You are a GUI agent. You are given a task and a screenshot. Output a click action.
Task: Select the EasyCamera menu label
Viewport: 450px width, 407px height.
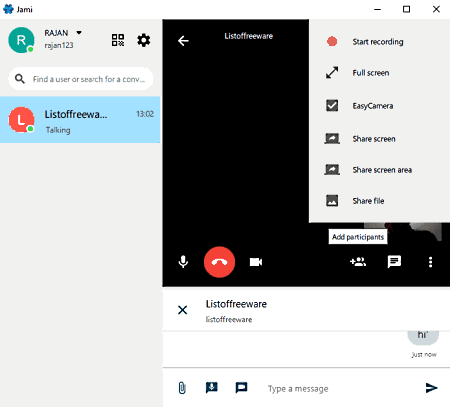click(x=373, y=106)
